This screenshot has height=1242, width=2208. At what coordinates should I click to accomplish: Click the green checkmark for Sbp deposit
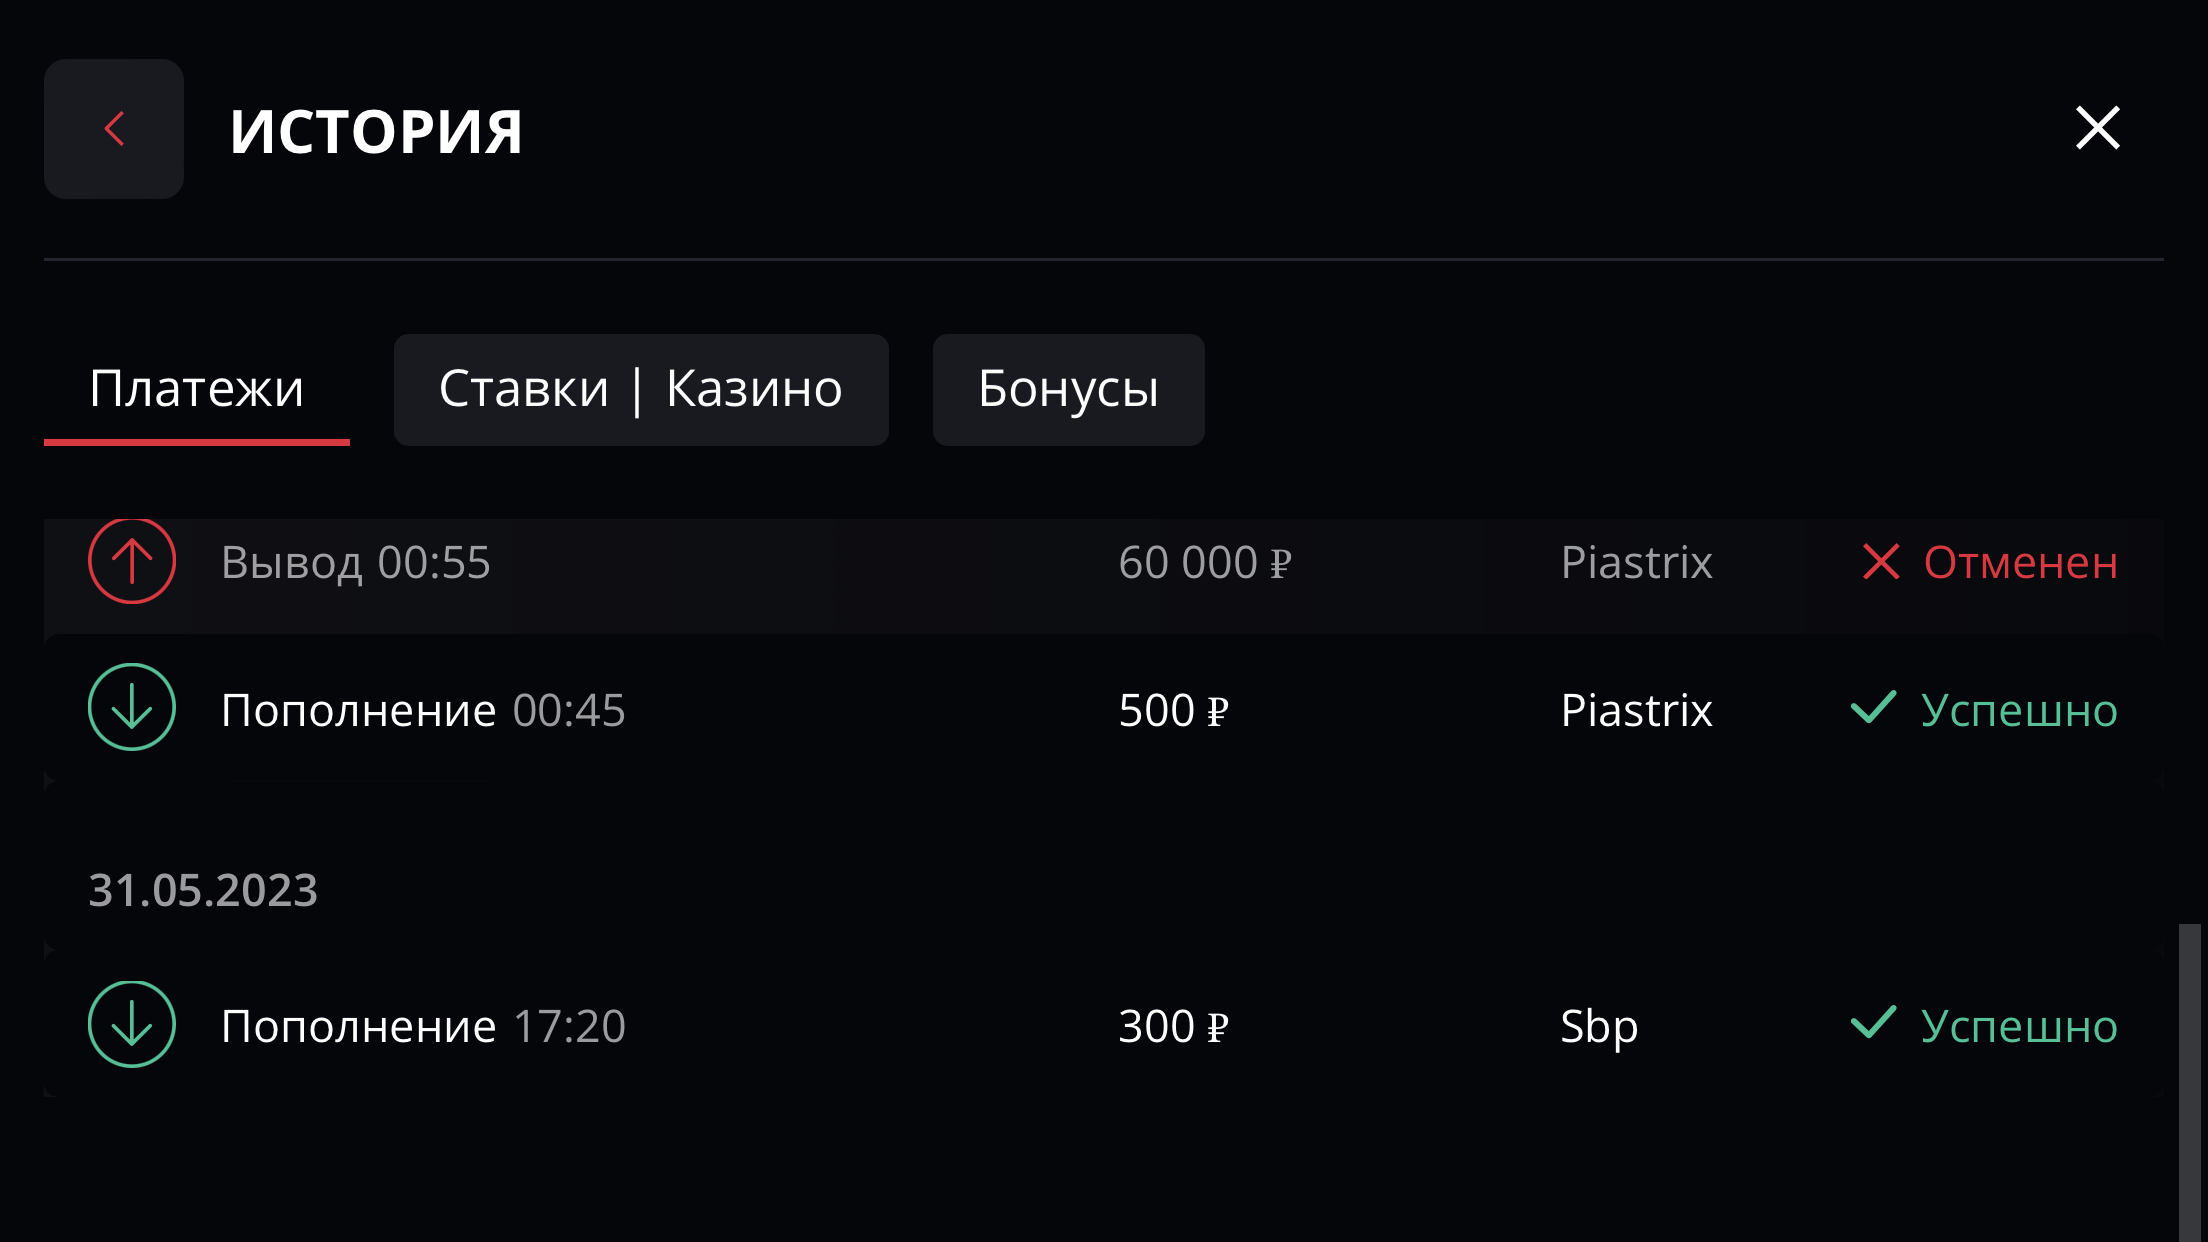click(x=1873, y=1022)
